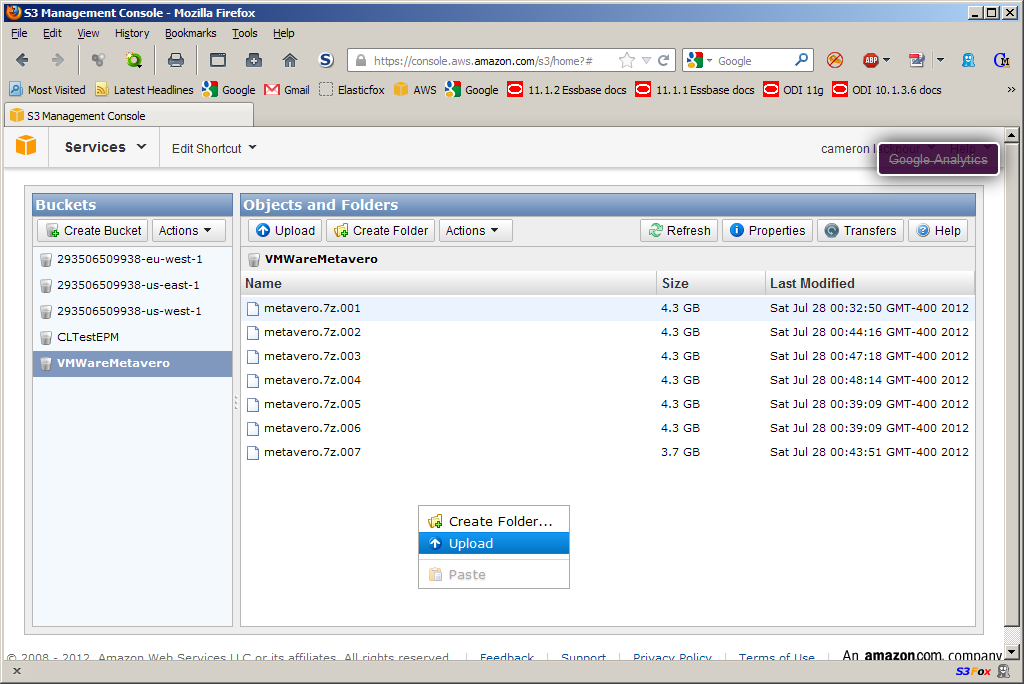The image size is (1024, 684).
Task: Click the file icon for metavero.7z.007
Action: (x=253, y=452)
